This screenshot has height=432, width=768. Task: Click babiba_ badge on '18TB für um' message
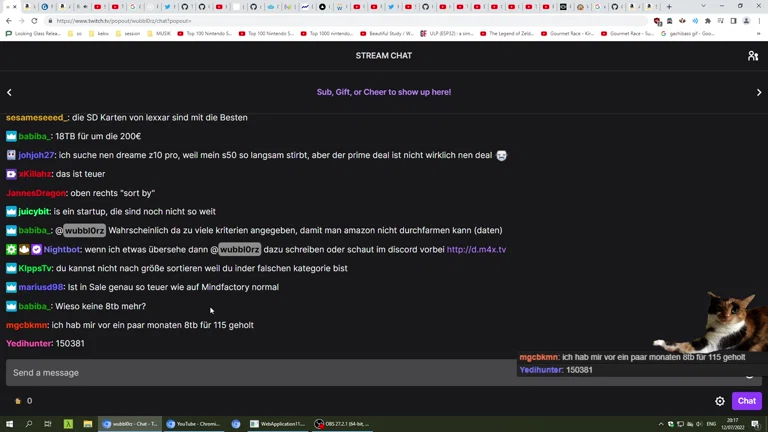coord(11,136)
